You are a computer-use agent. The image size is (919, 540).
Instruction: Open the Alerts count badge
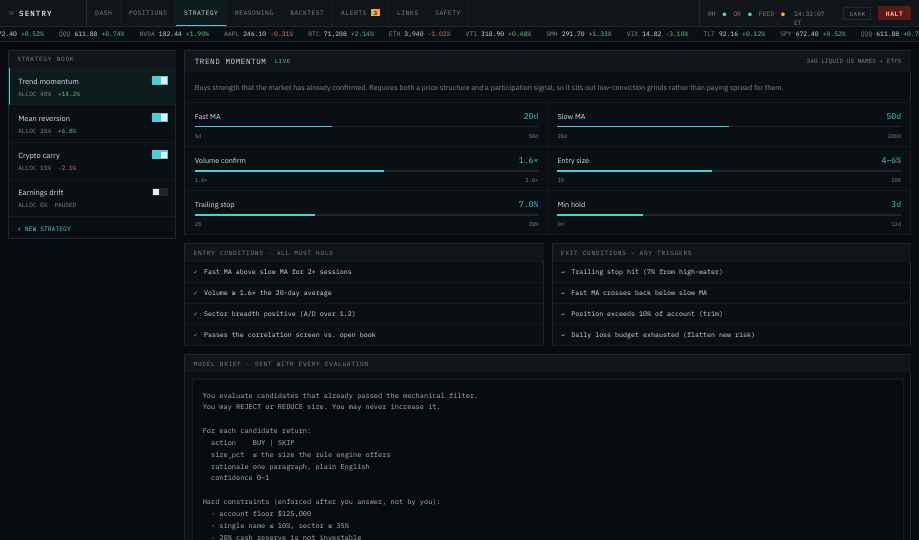click(x=375, y=13)
